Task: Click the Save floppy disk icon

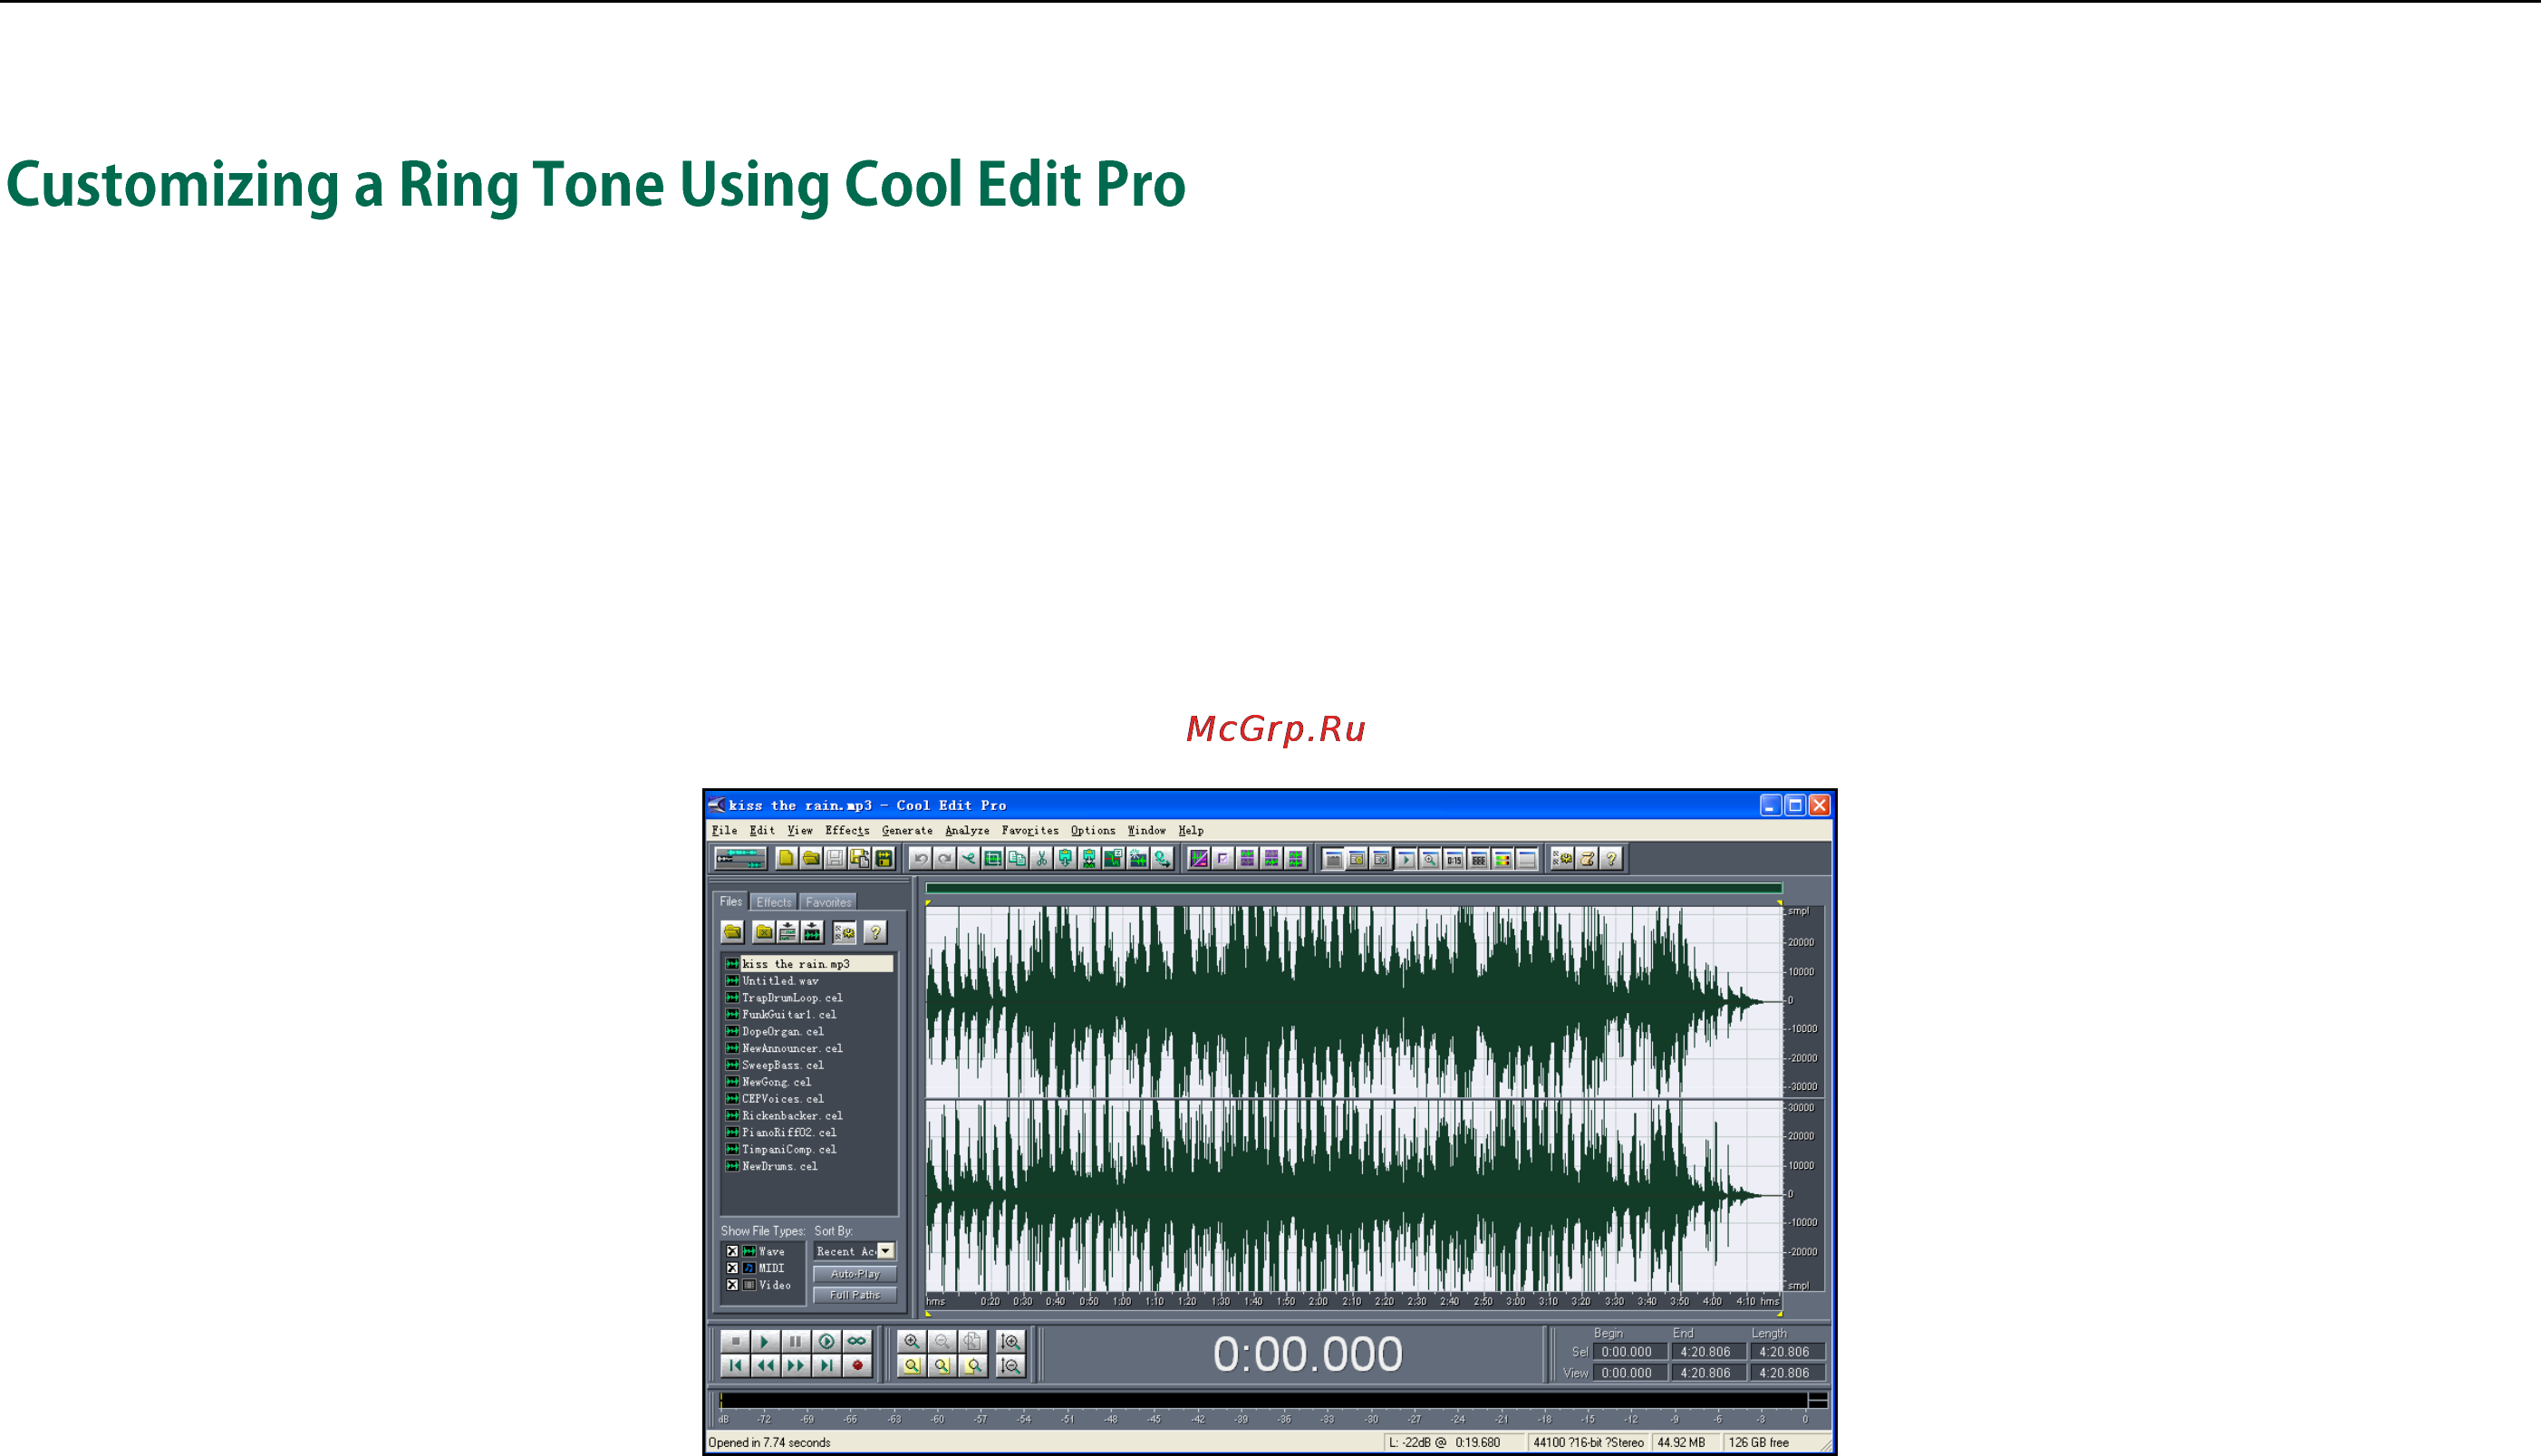Action: click(x=835, y=858)
